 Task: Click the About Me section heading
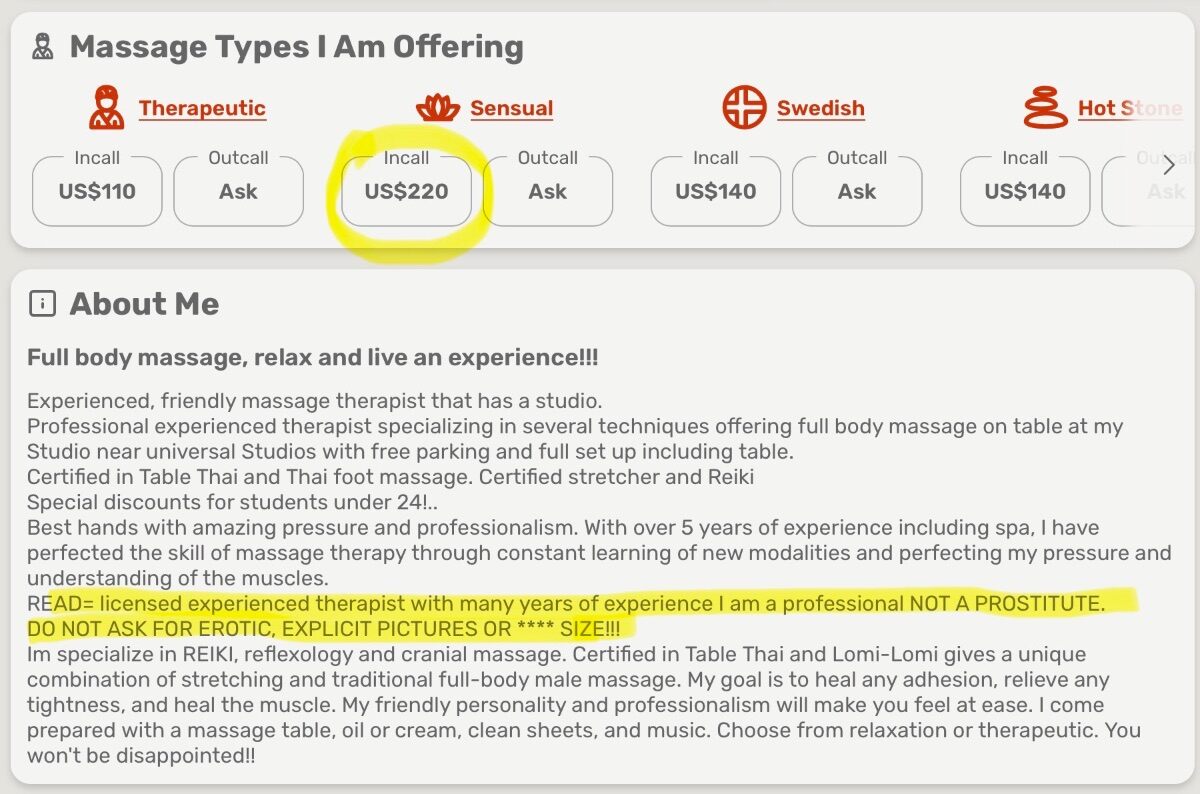(144, 304)
